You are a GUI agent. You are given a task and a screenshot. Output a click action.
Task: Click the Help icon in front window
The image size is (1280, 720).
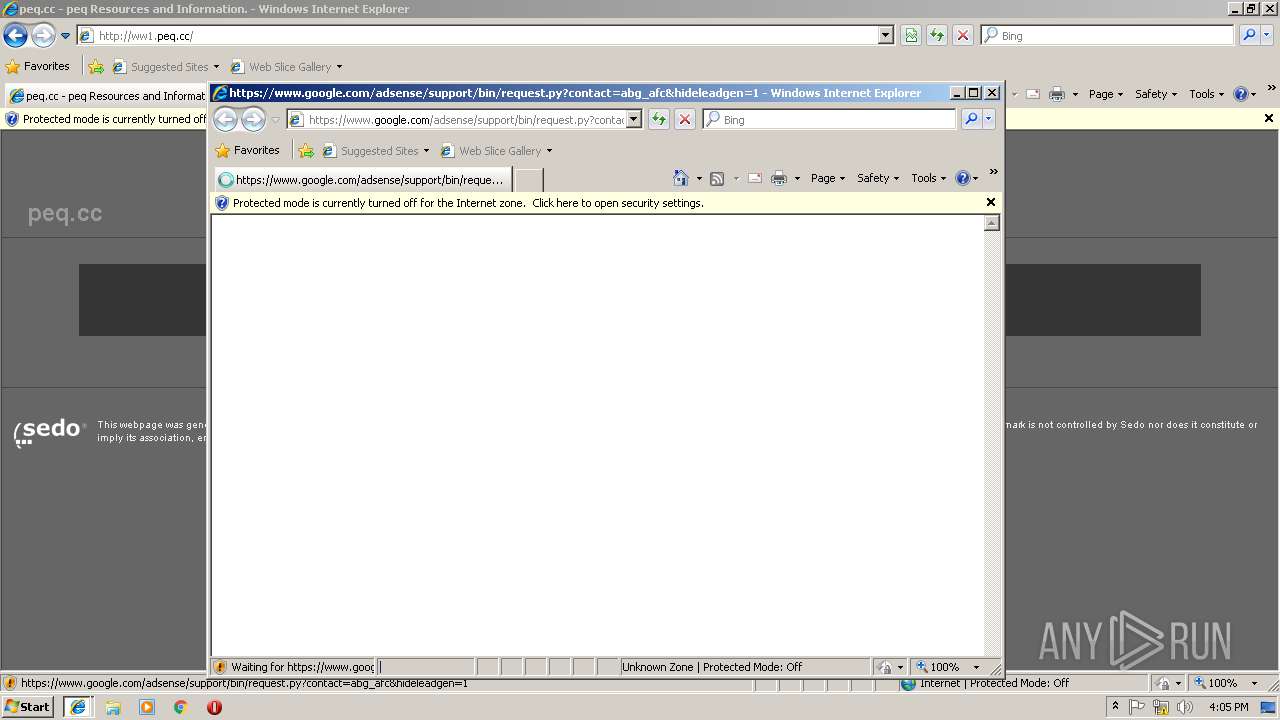[x=963, y=178]
